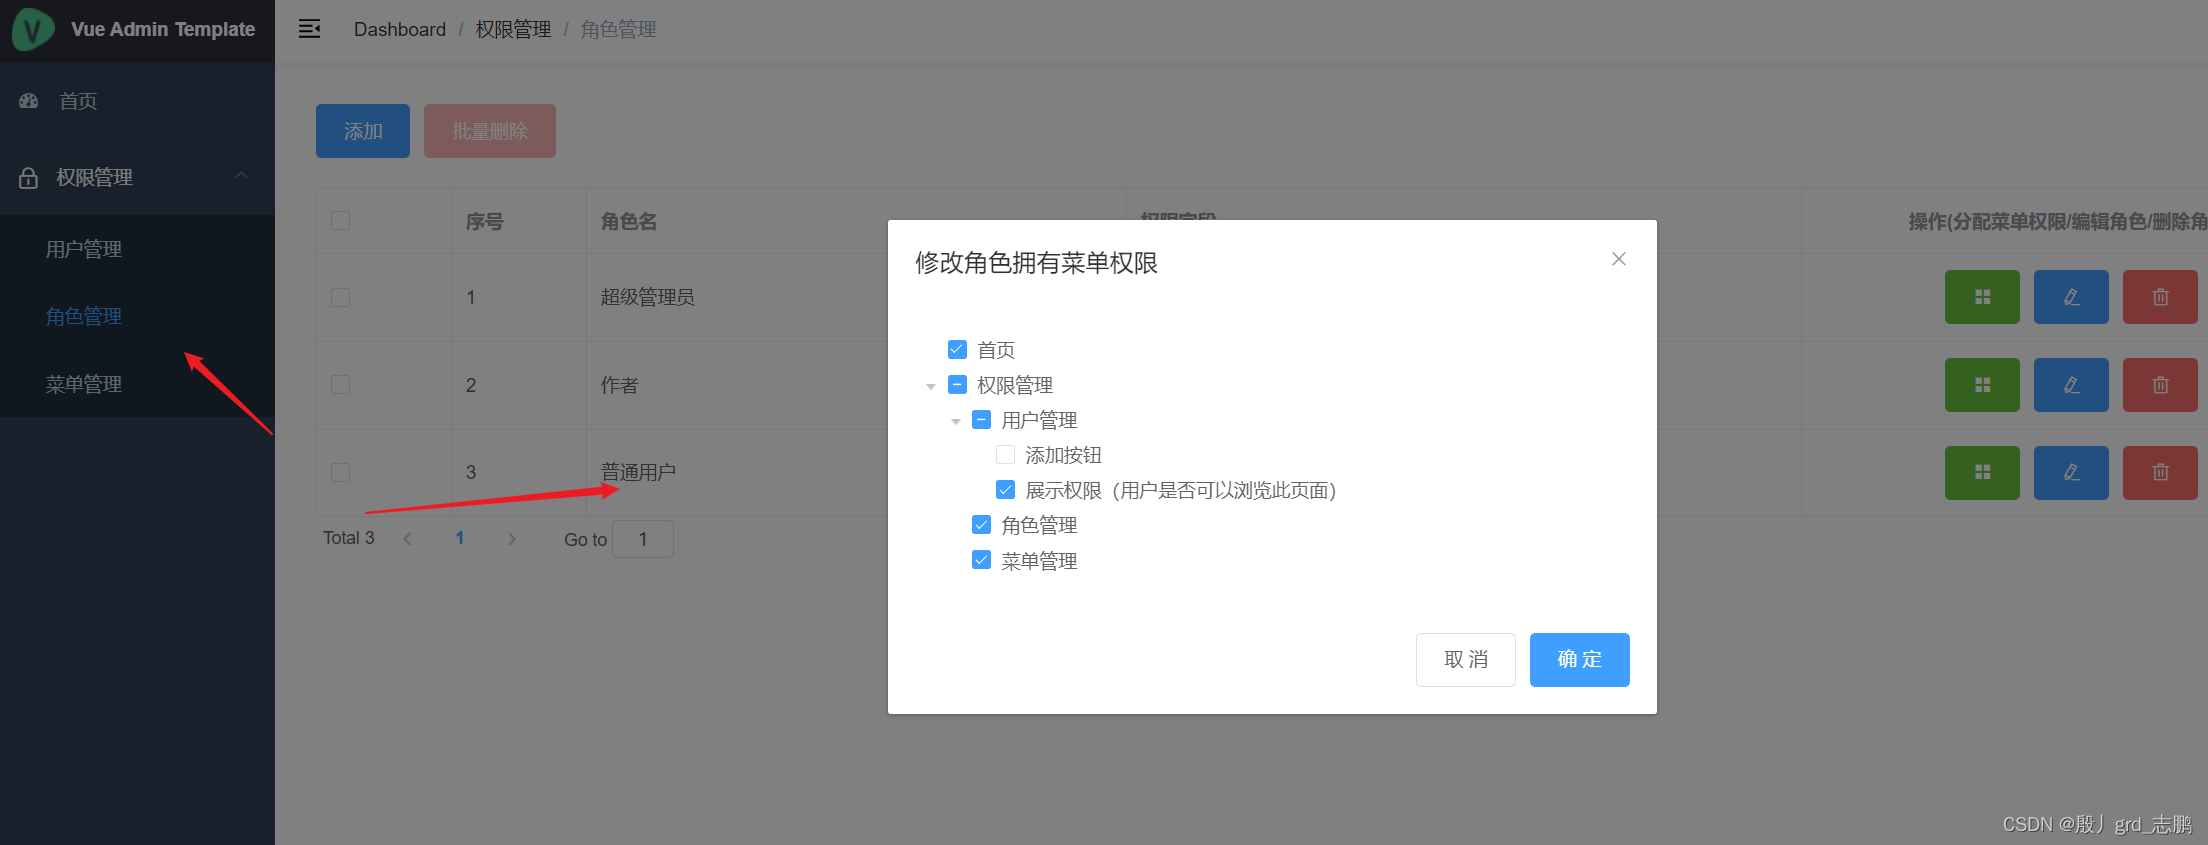Image resolution: width=2208 pixels, height=845 pixels.
Task: Click the Total 3 pagination text
Action: coord(349,538)
